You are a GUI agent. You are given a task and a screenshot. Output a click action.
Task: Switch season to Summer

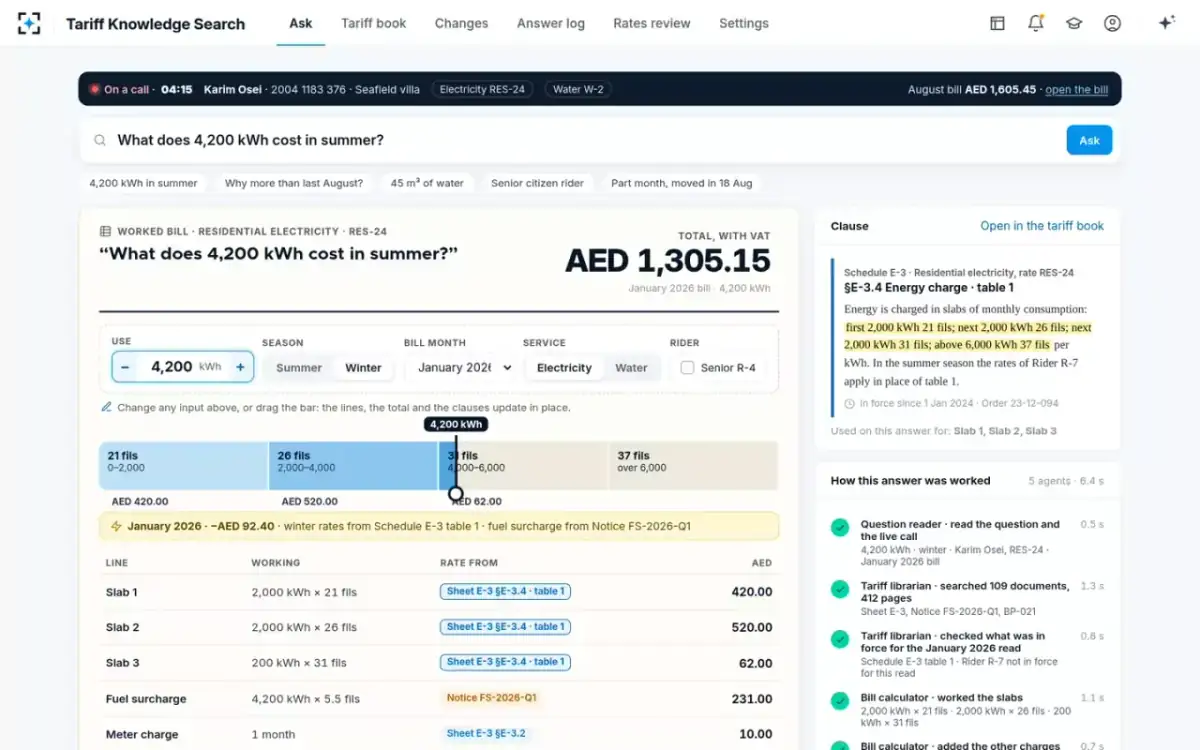[299, 368]
